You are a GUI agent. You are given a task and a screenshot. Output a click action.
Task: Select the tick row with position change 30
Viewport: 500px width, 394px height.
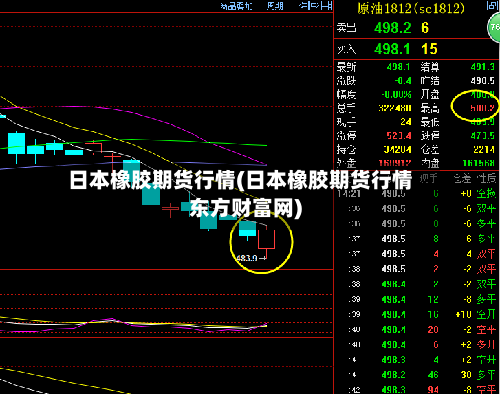(x=417, y=375)
